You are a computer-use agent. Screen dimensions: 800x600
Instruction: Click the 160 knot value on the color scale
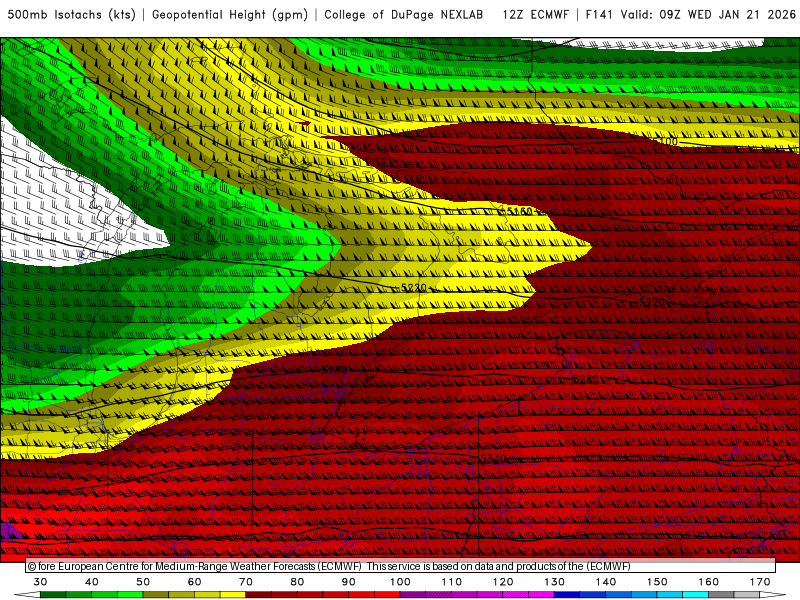(709, 582)
